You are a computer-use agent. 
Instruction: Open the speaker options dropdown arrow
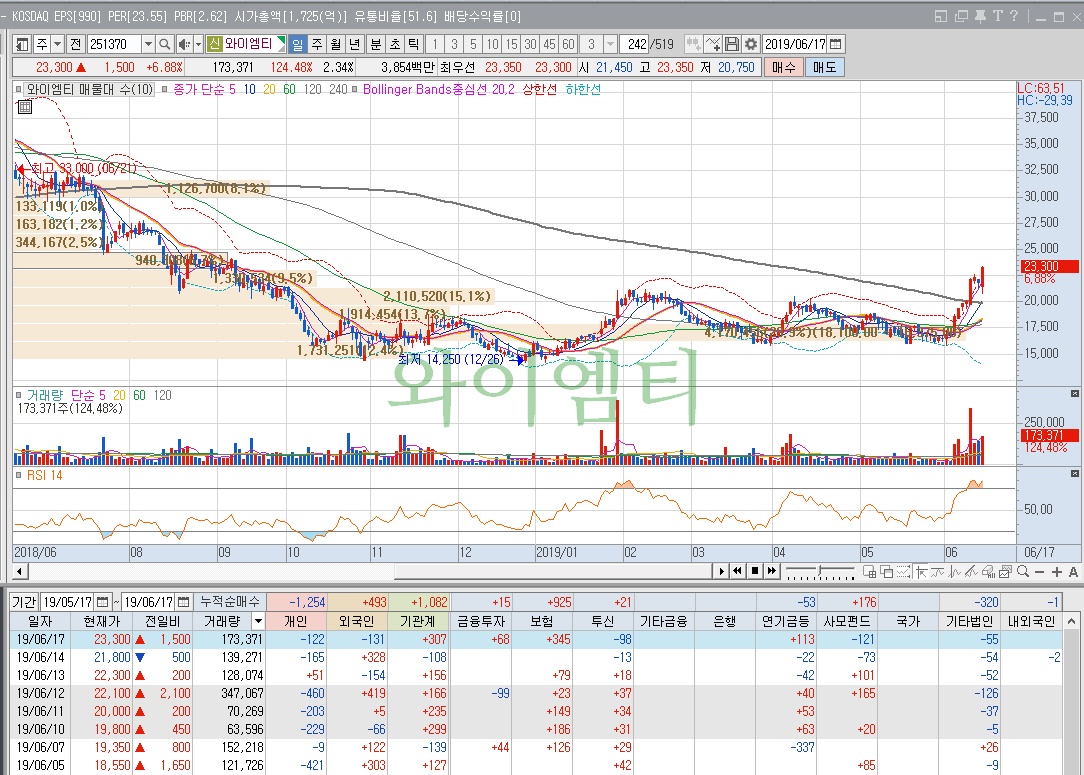tap(198, 44)
